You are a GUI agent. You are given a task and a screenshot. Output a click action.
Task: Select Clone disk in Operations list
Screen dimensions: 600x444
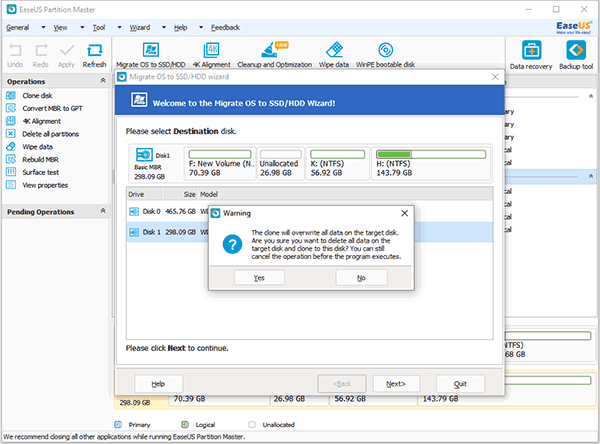(x=39, y=95)
